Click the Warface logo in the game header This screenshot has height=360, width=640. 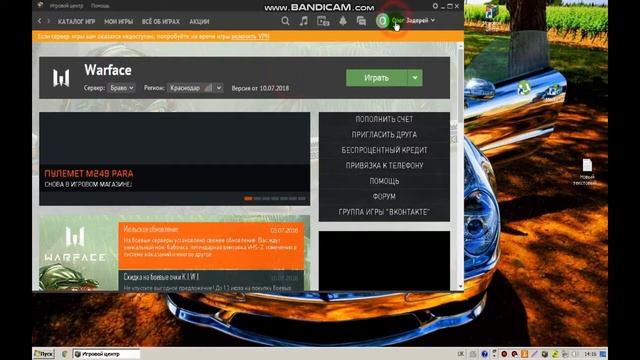click(61, 78)
